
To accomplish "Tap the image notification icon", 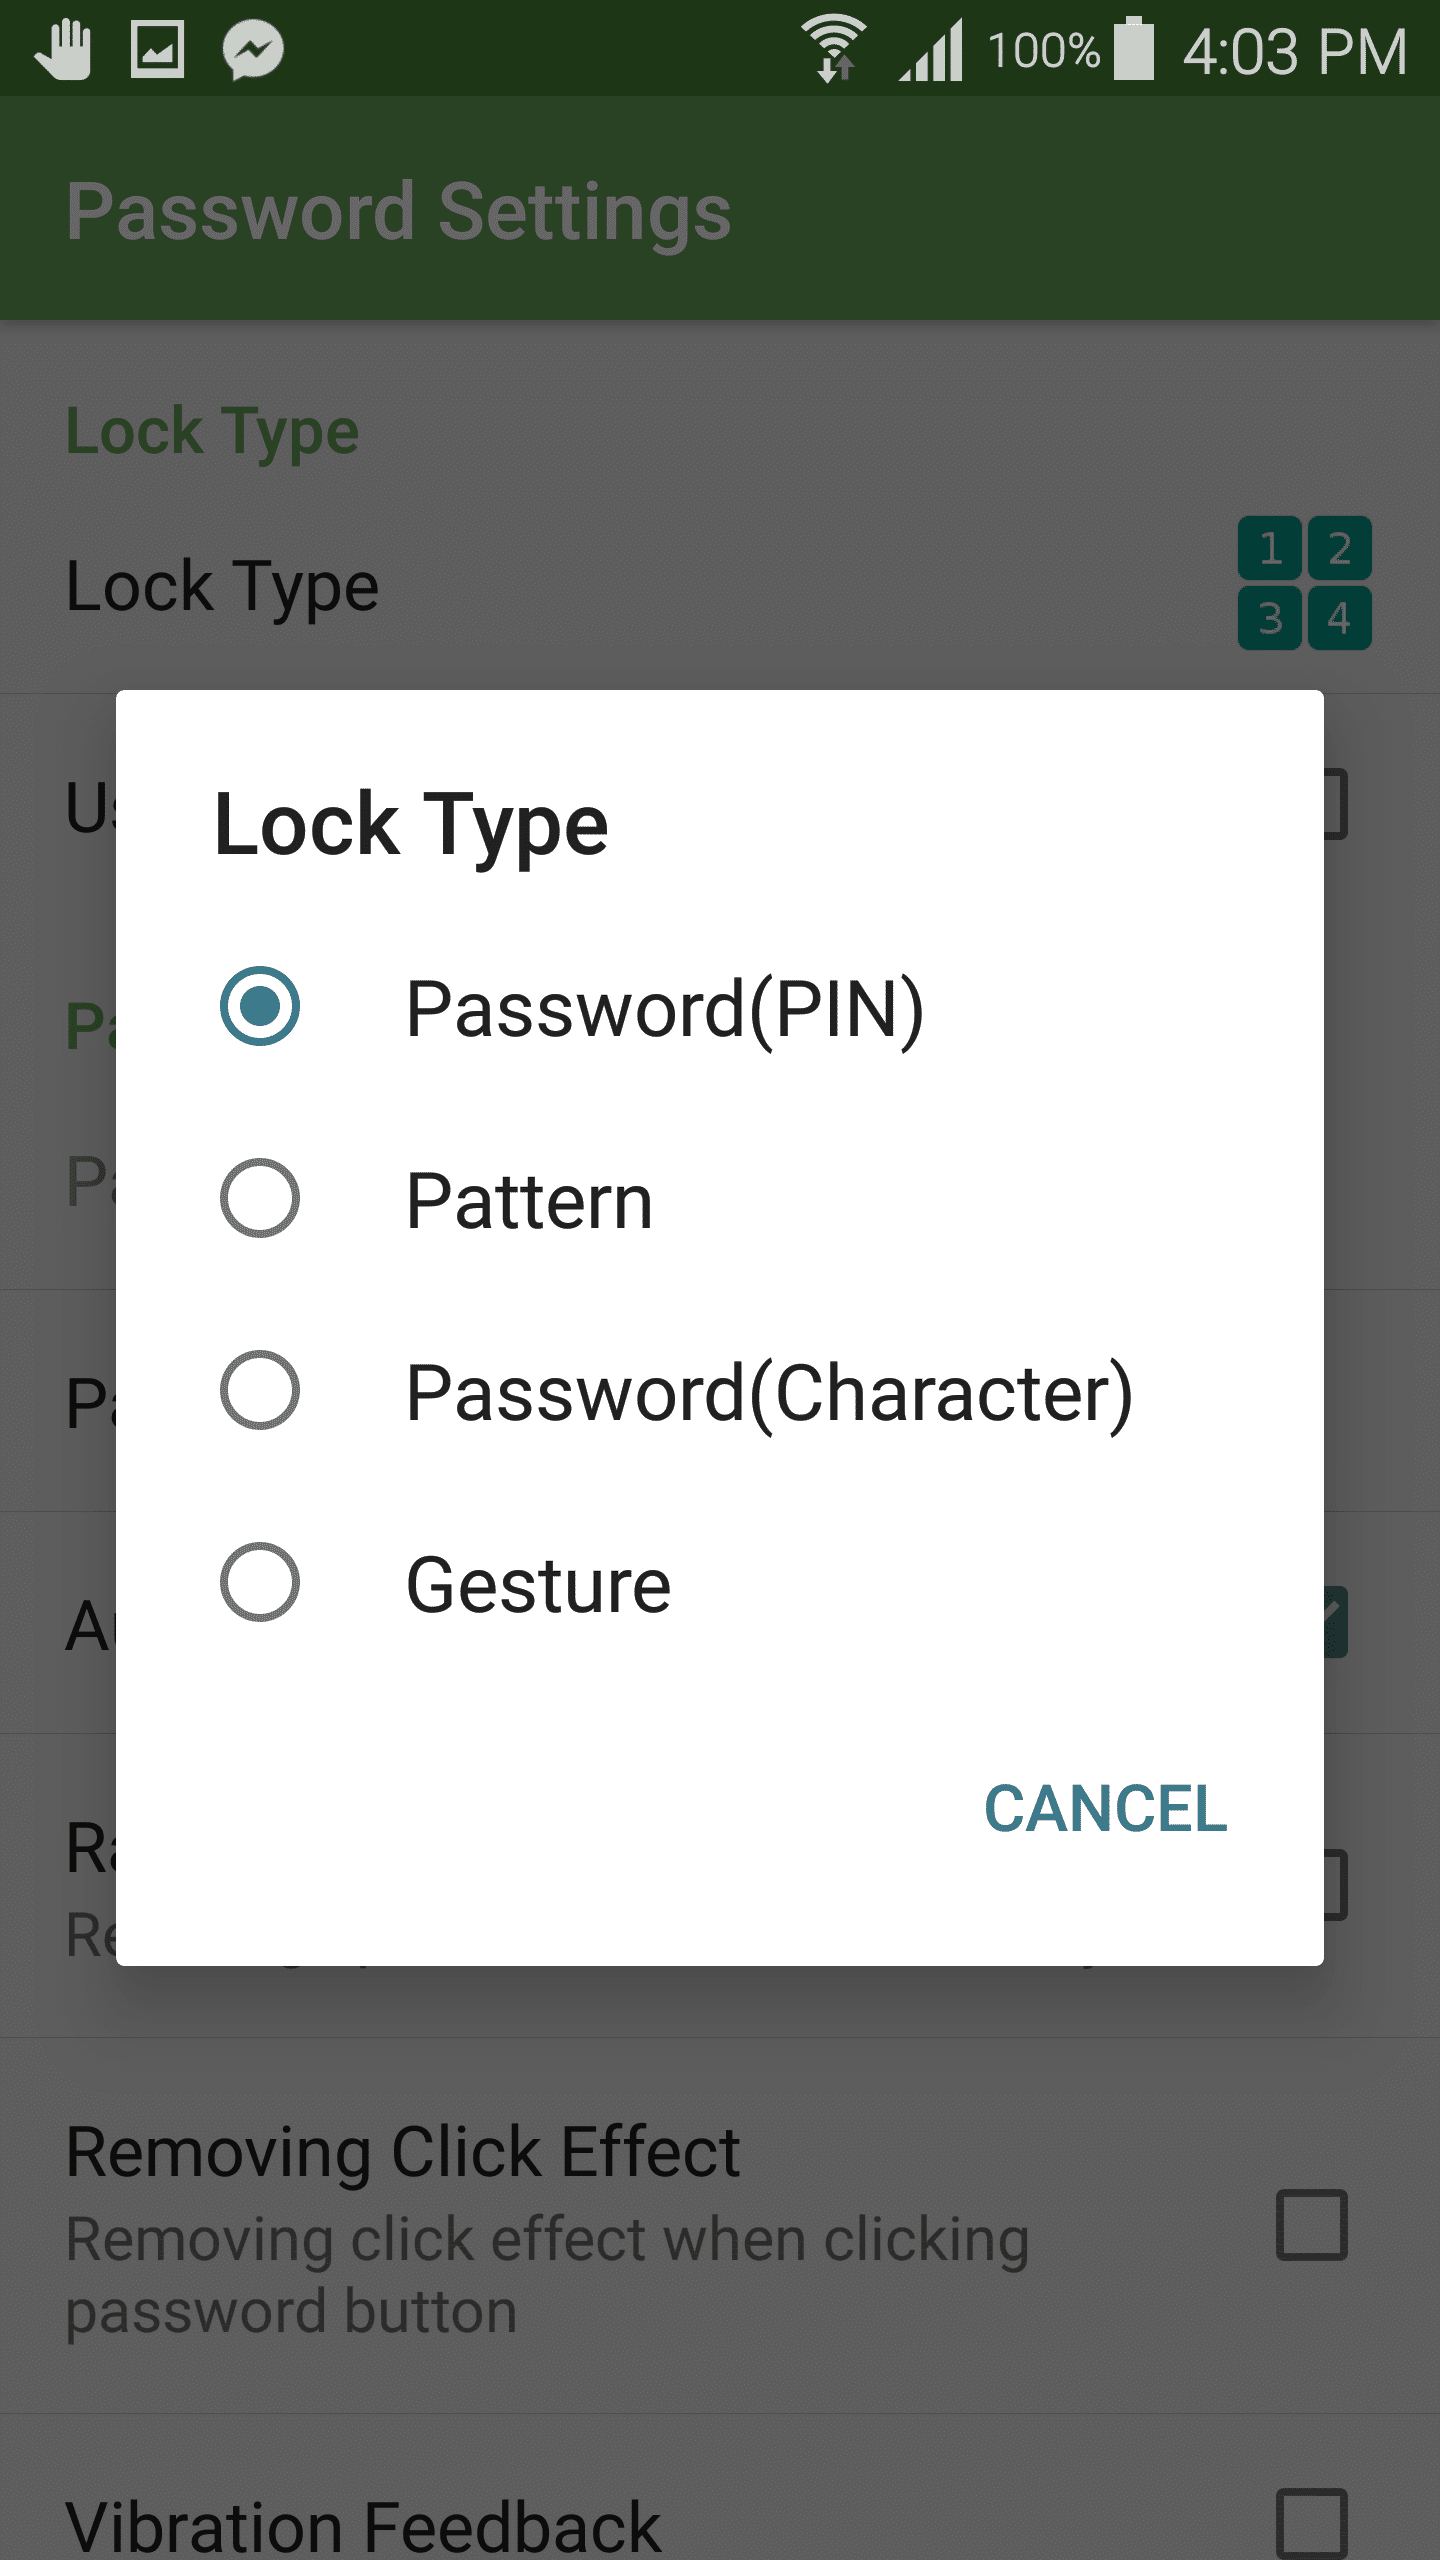I will click(x=158, y=49).
